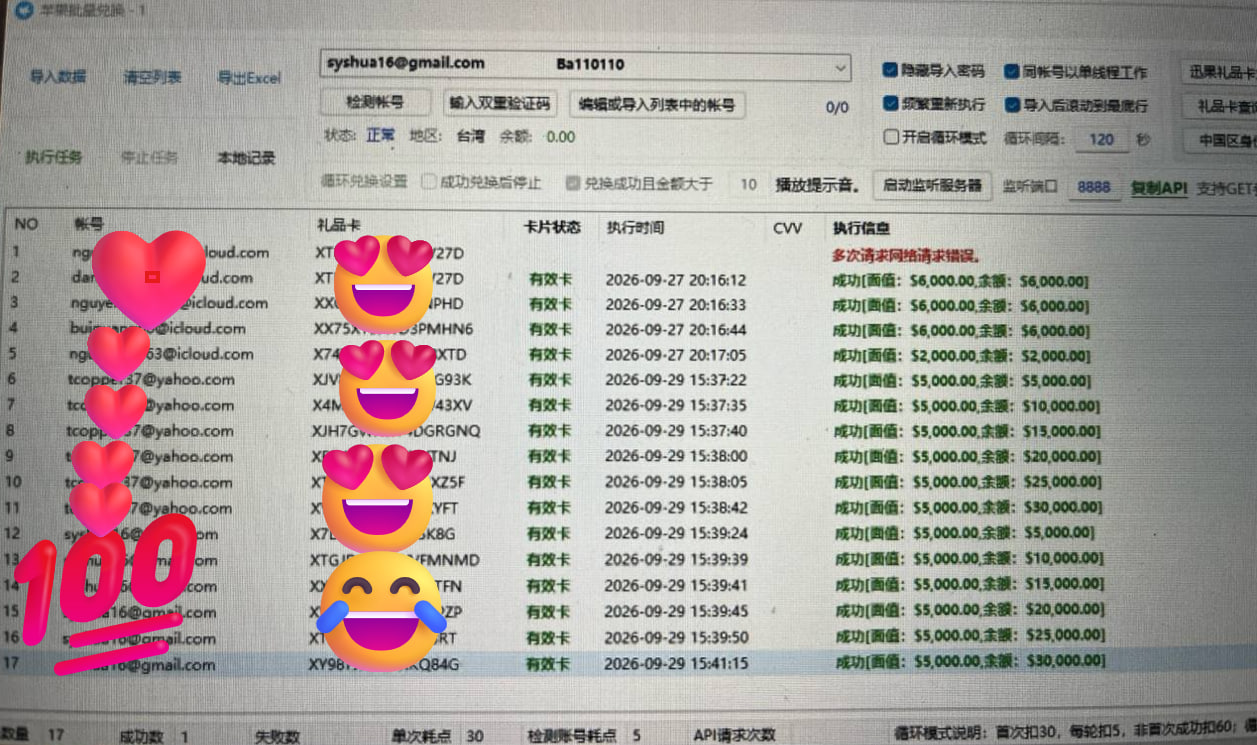Select time cell 2026-09-29 15:38:00
This screenshot has height=745, width=1257.
(675, 456)
